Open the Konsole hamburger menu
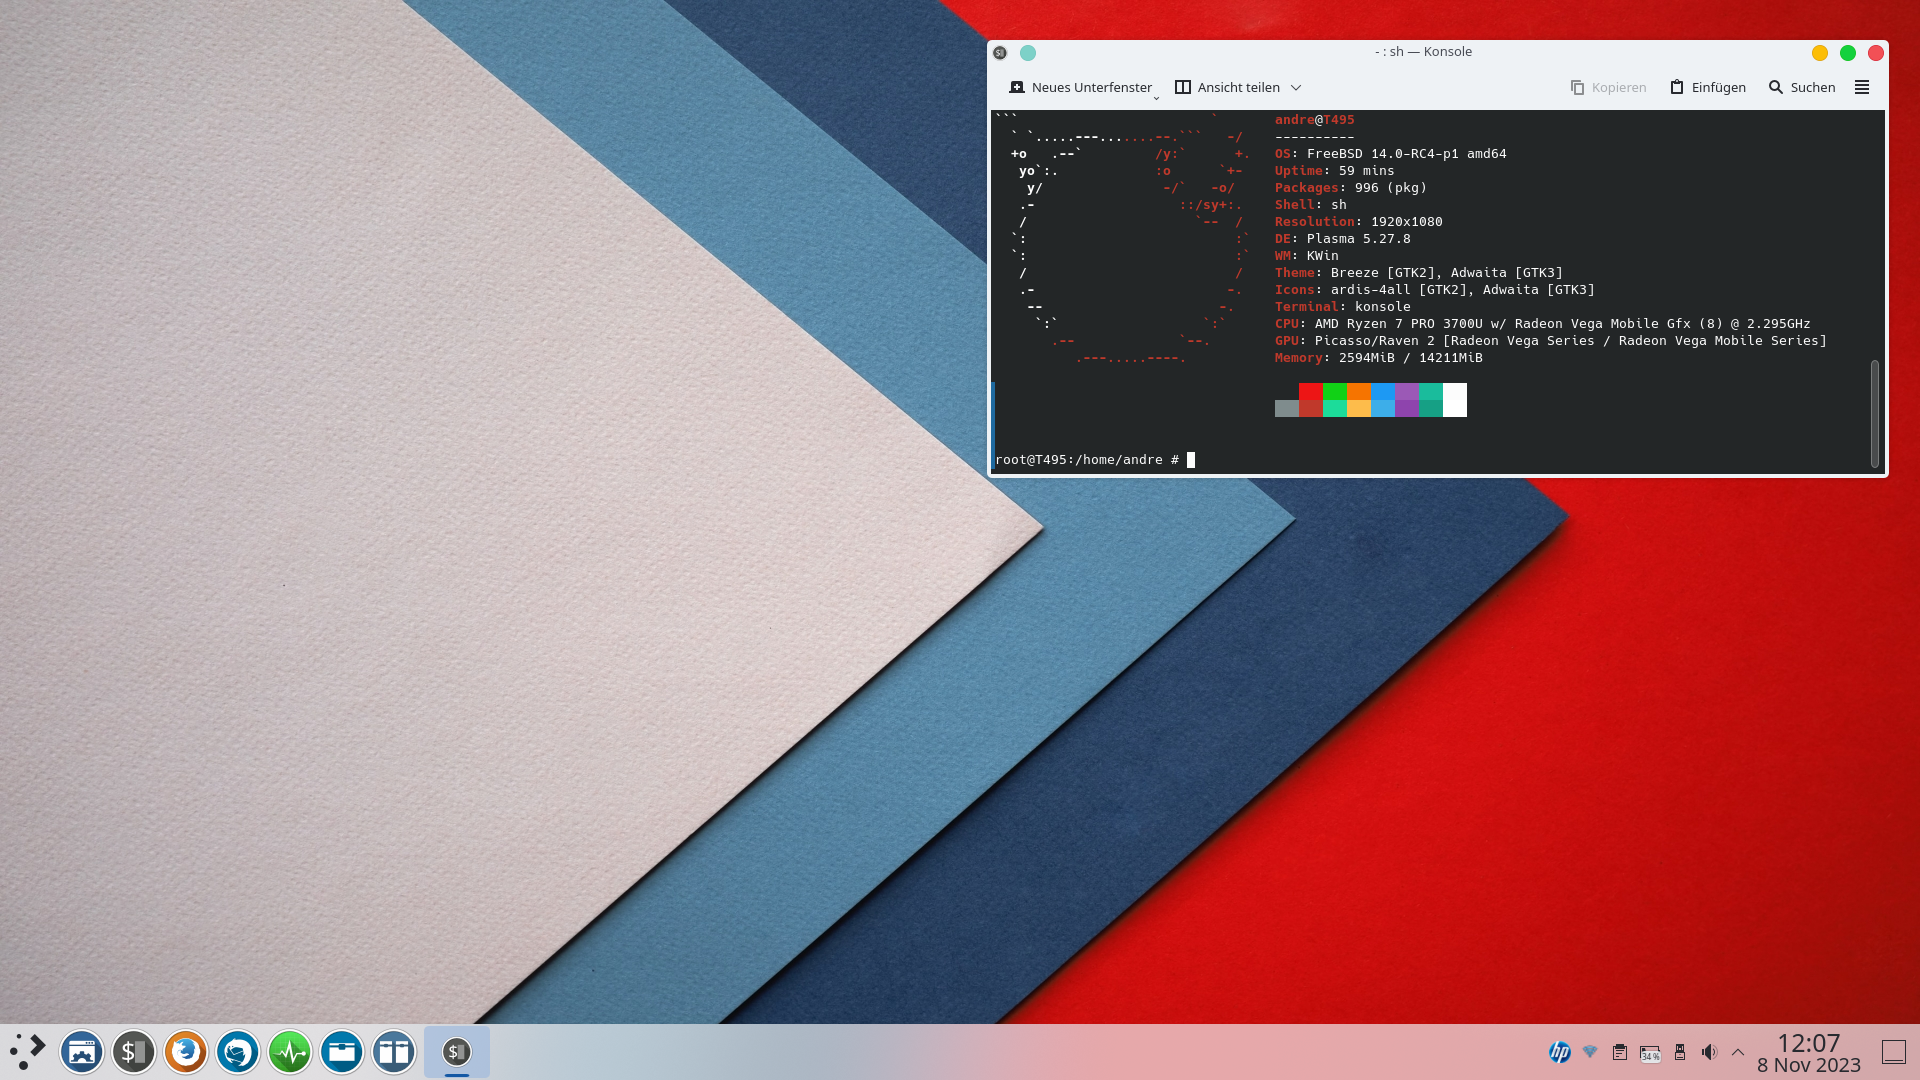The width and height of the screenshot is (1920, 1080). click(x=1862, y=87)
